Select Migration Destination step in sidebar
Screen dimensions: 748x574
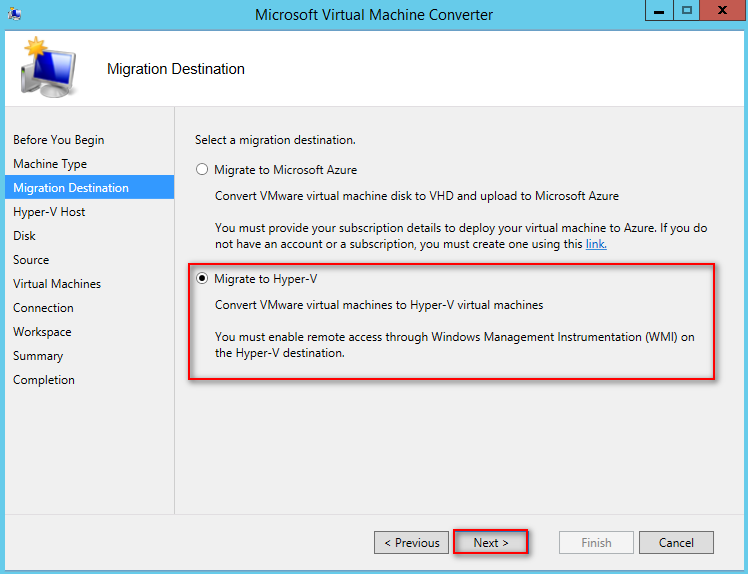point(90,188)
